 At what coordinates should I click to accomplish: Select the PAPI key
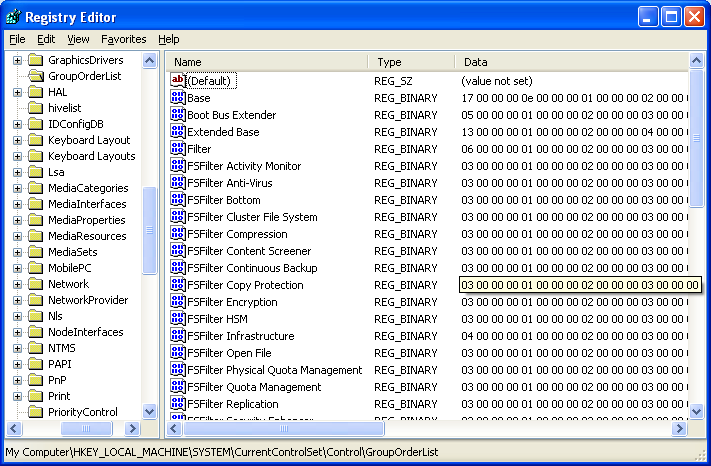click(59, 364)
